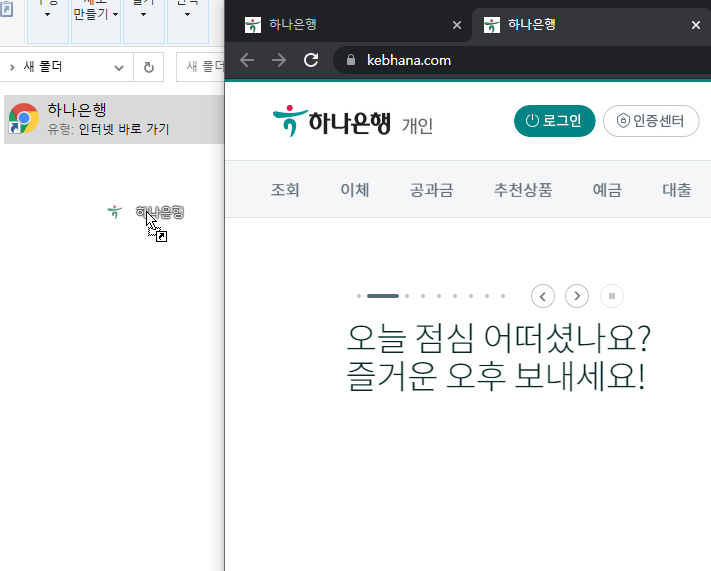
Task: Open the 하나은행 logo home link
Action: 331,121
